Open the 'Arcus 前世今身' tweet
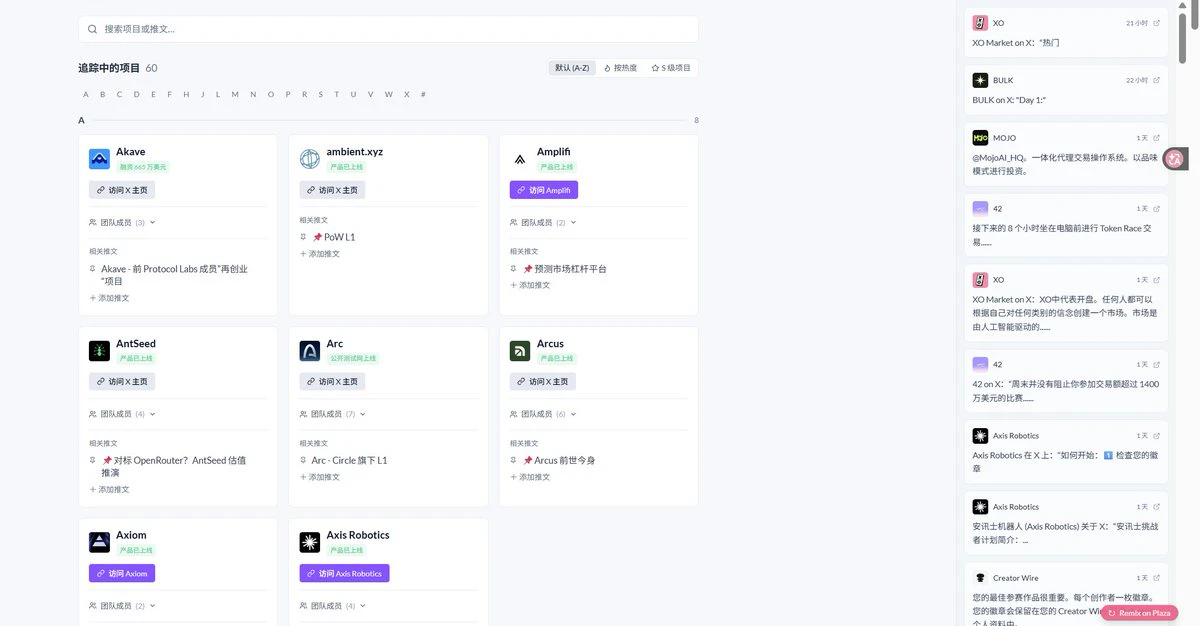1200x626 pixels. [x=559, y=460]
